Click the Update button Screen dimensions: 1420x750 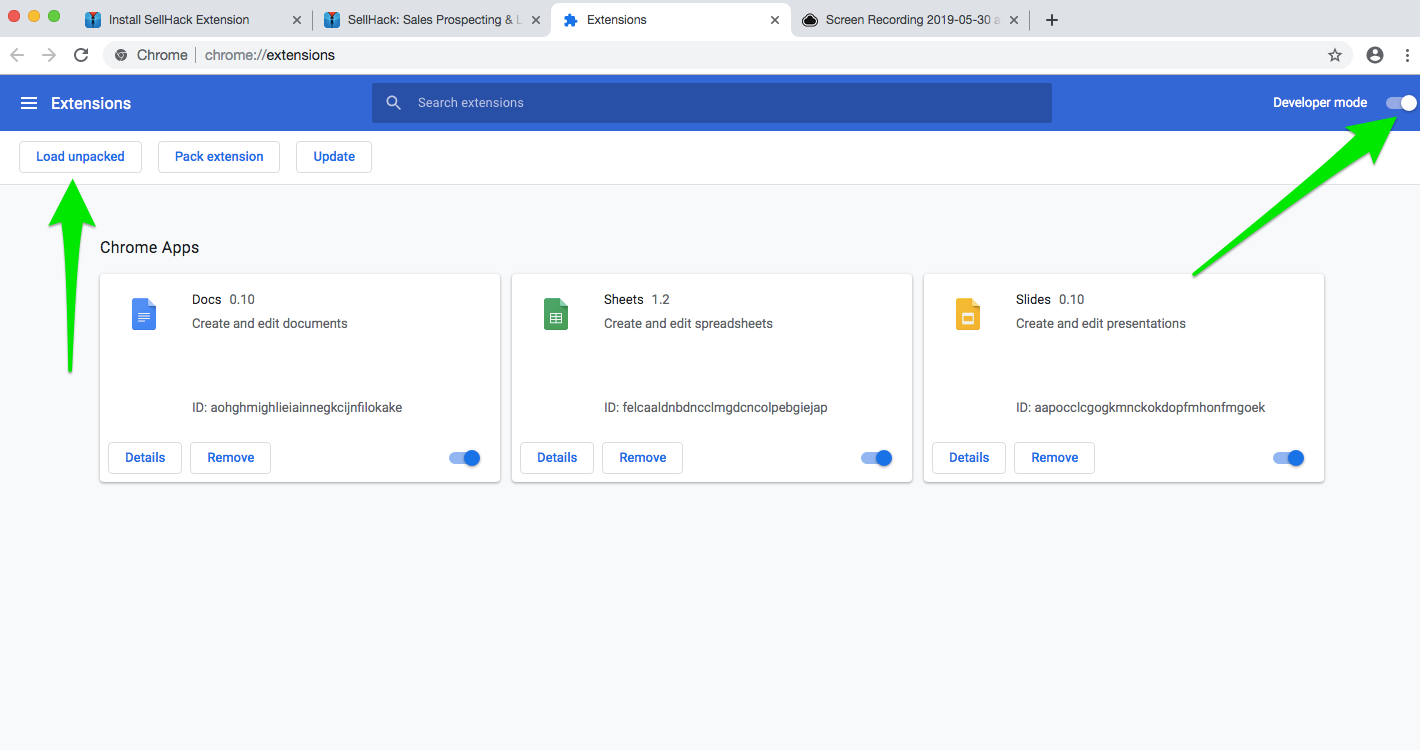point(334,157)
